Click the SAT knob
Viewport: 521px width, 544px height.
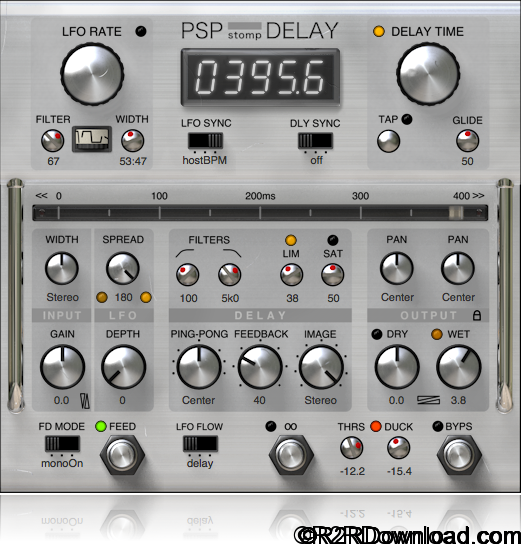(x=333, y=274)
